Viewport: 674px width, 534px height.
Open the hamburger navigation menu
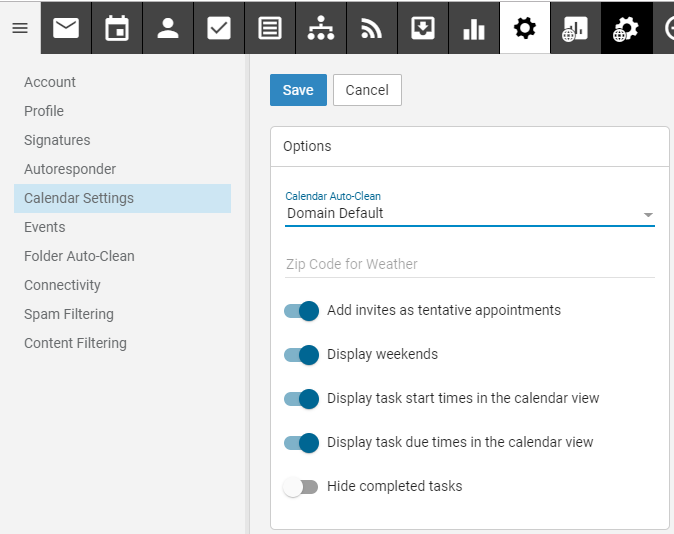(20, 28)
